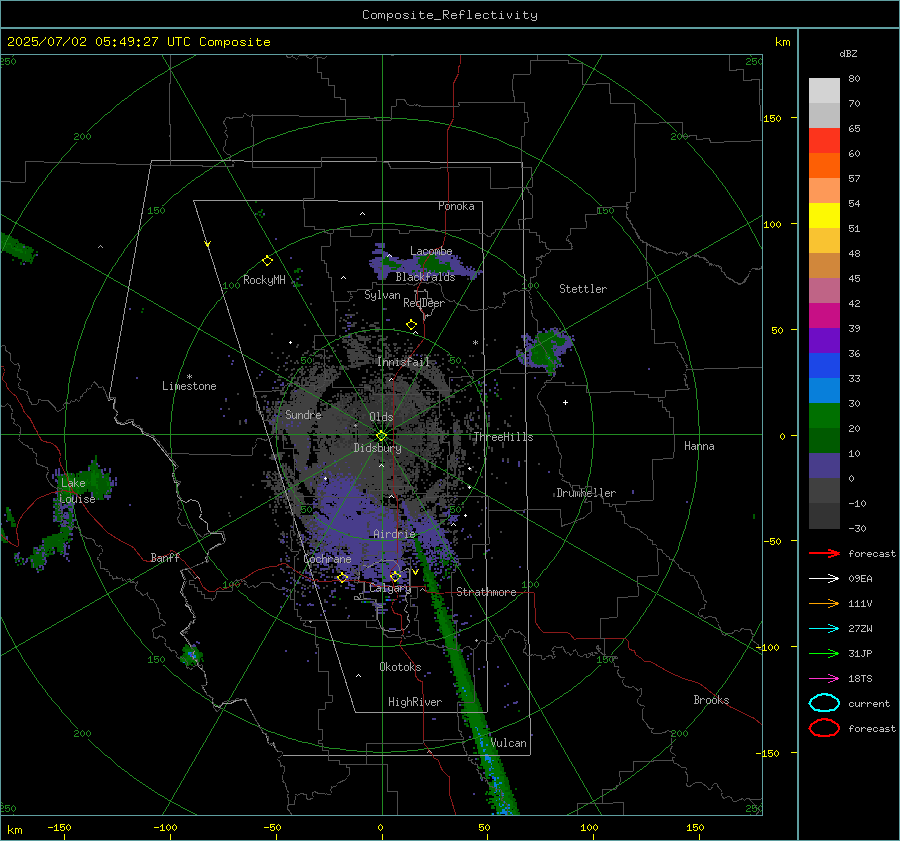
Task: Click the Banff city label
Action: click(x=165, y=558)
